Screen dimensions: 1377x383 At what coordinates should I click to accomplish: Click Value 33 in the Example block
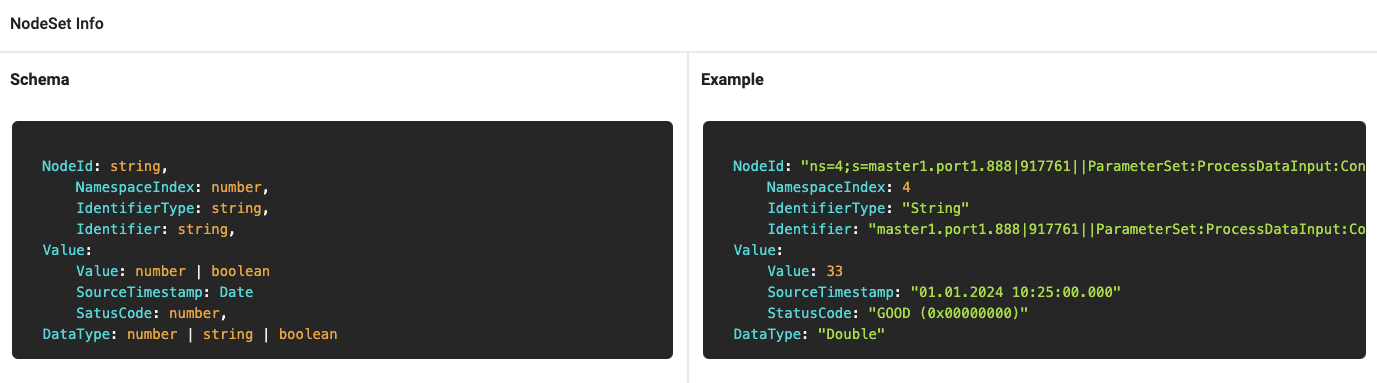pyautogui.click(x=834, y=271)
